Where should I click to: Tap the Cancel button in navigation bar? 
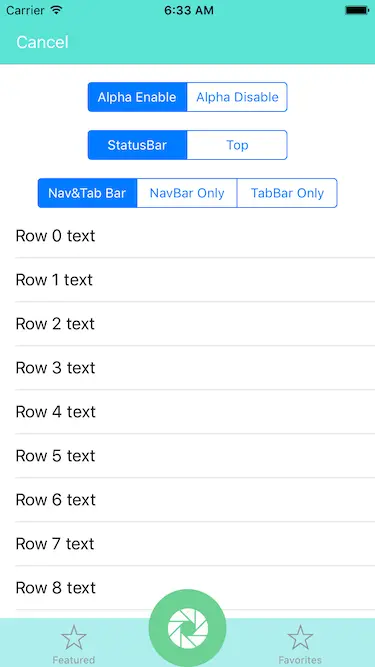(x=42, y=42)
